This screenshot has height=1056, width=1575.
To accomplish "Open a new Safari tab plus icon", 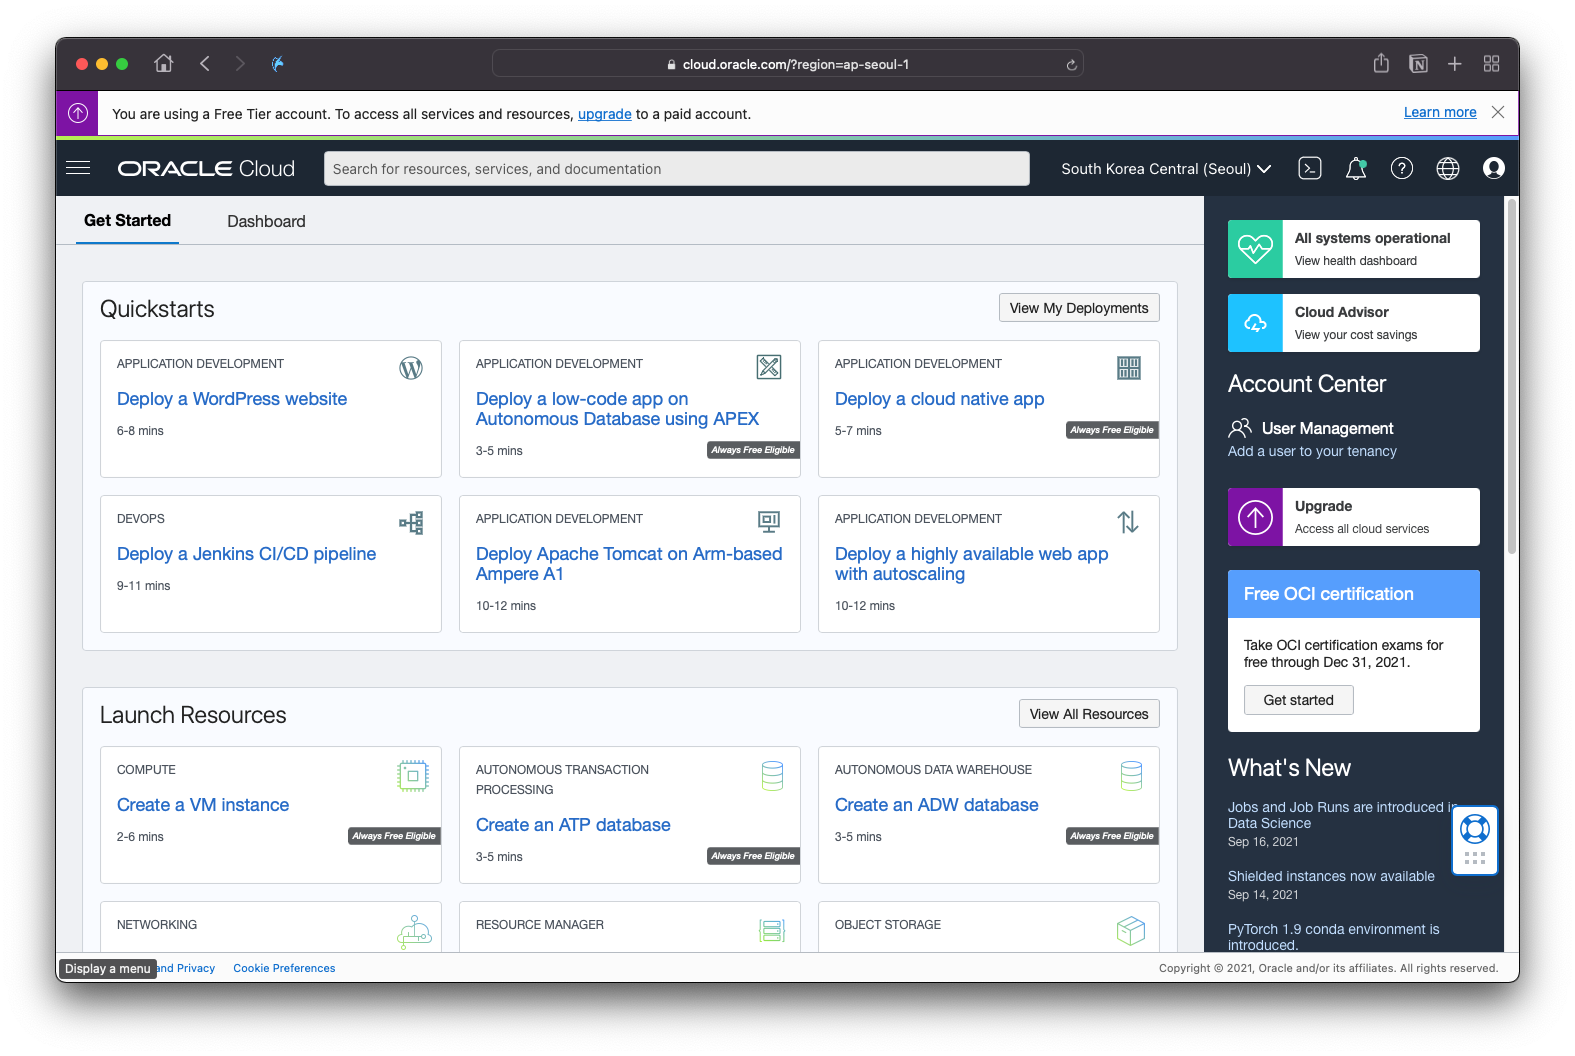I will 1455,64.
